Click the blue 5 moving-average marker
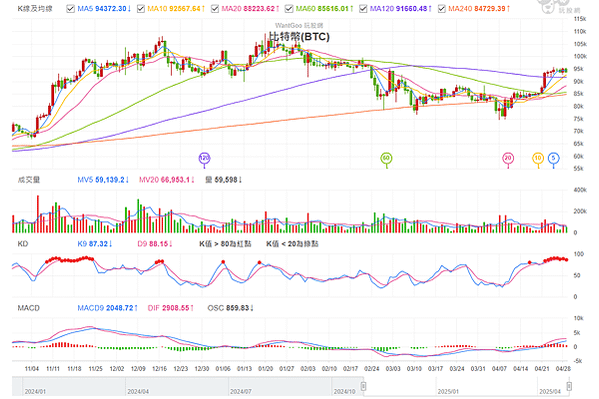The height and width of the screenshot is (399, 599). [554, 158]
